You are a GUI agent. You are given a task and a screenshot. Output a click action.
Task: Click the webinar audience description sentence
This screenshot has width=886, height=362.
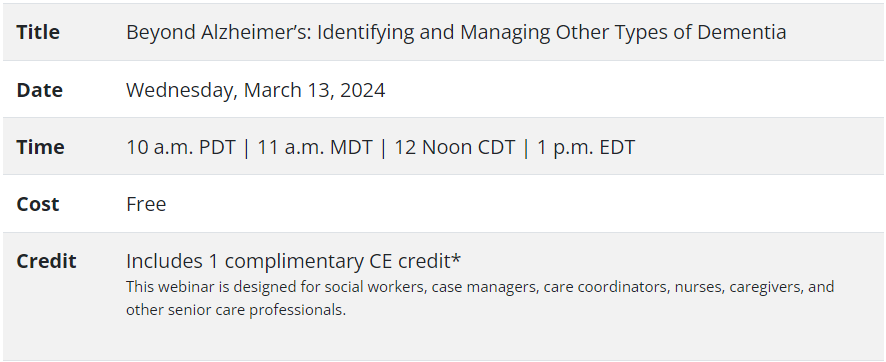click(480, 298)
